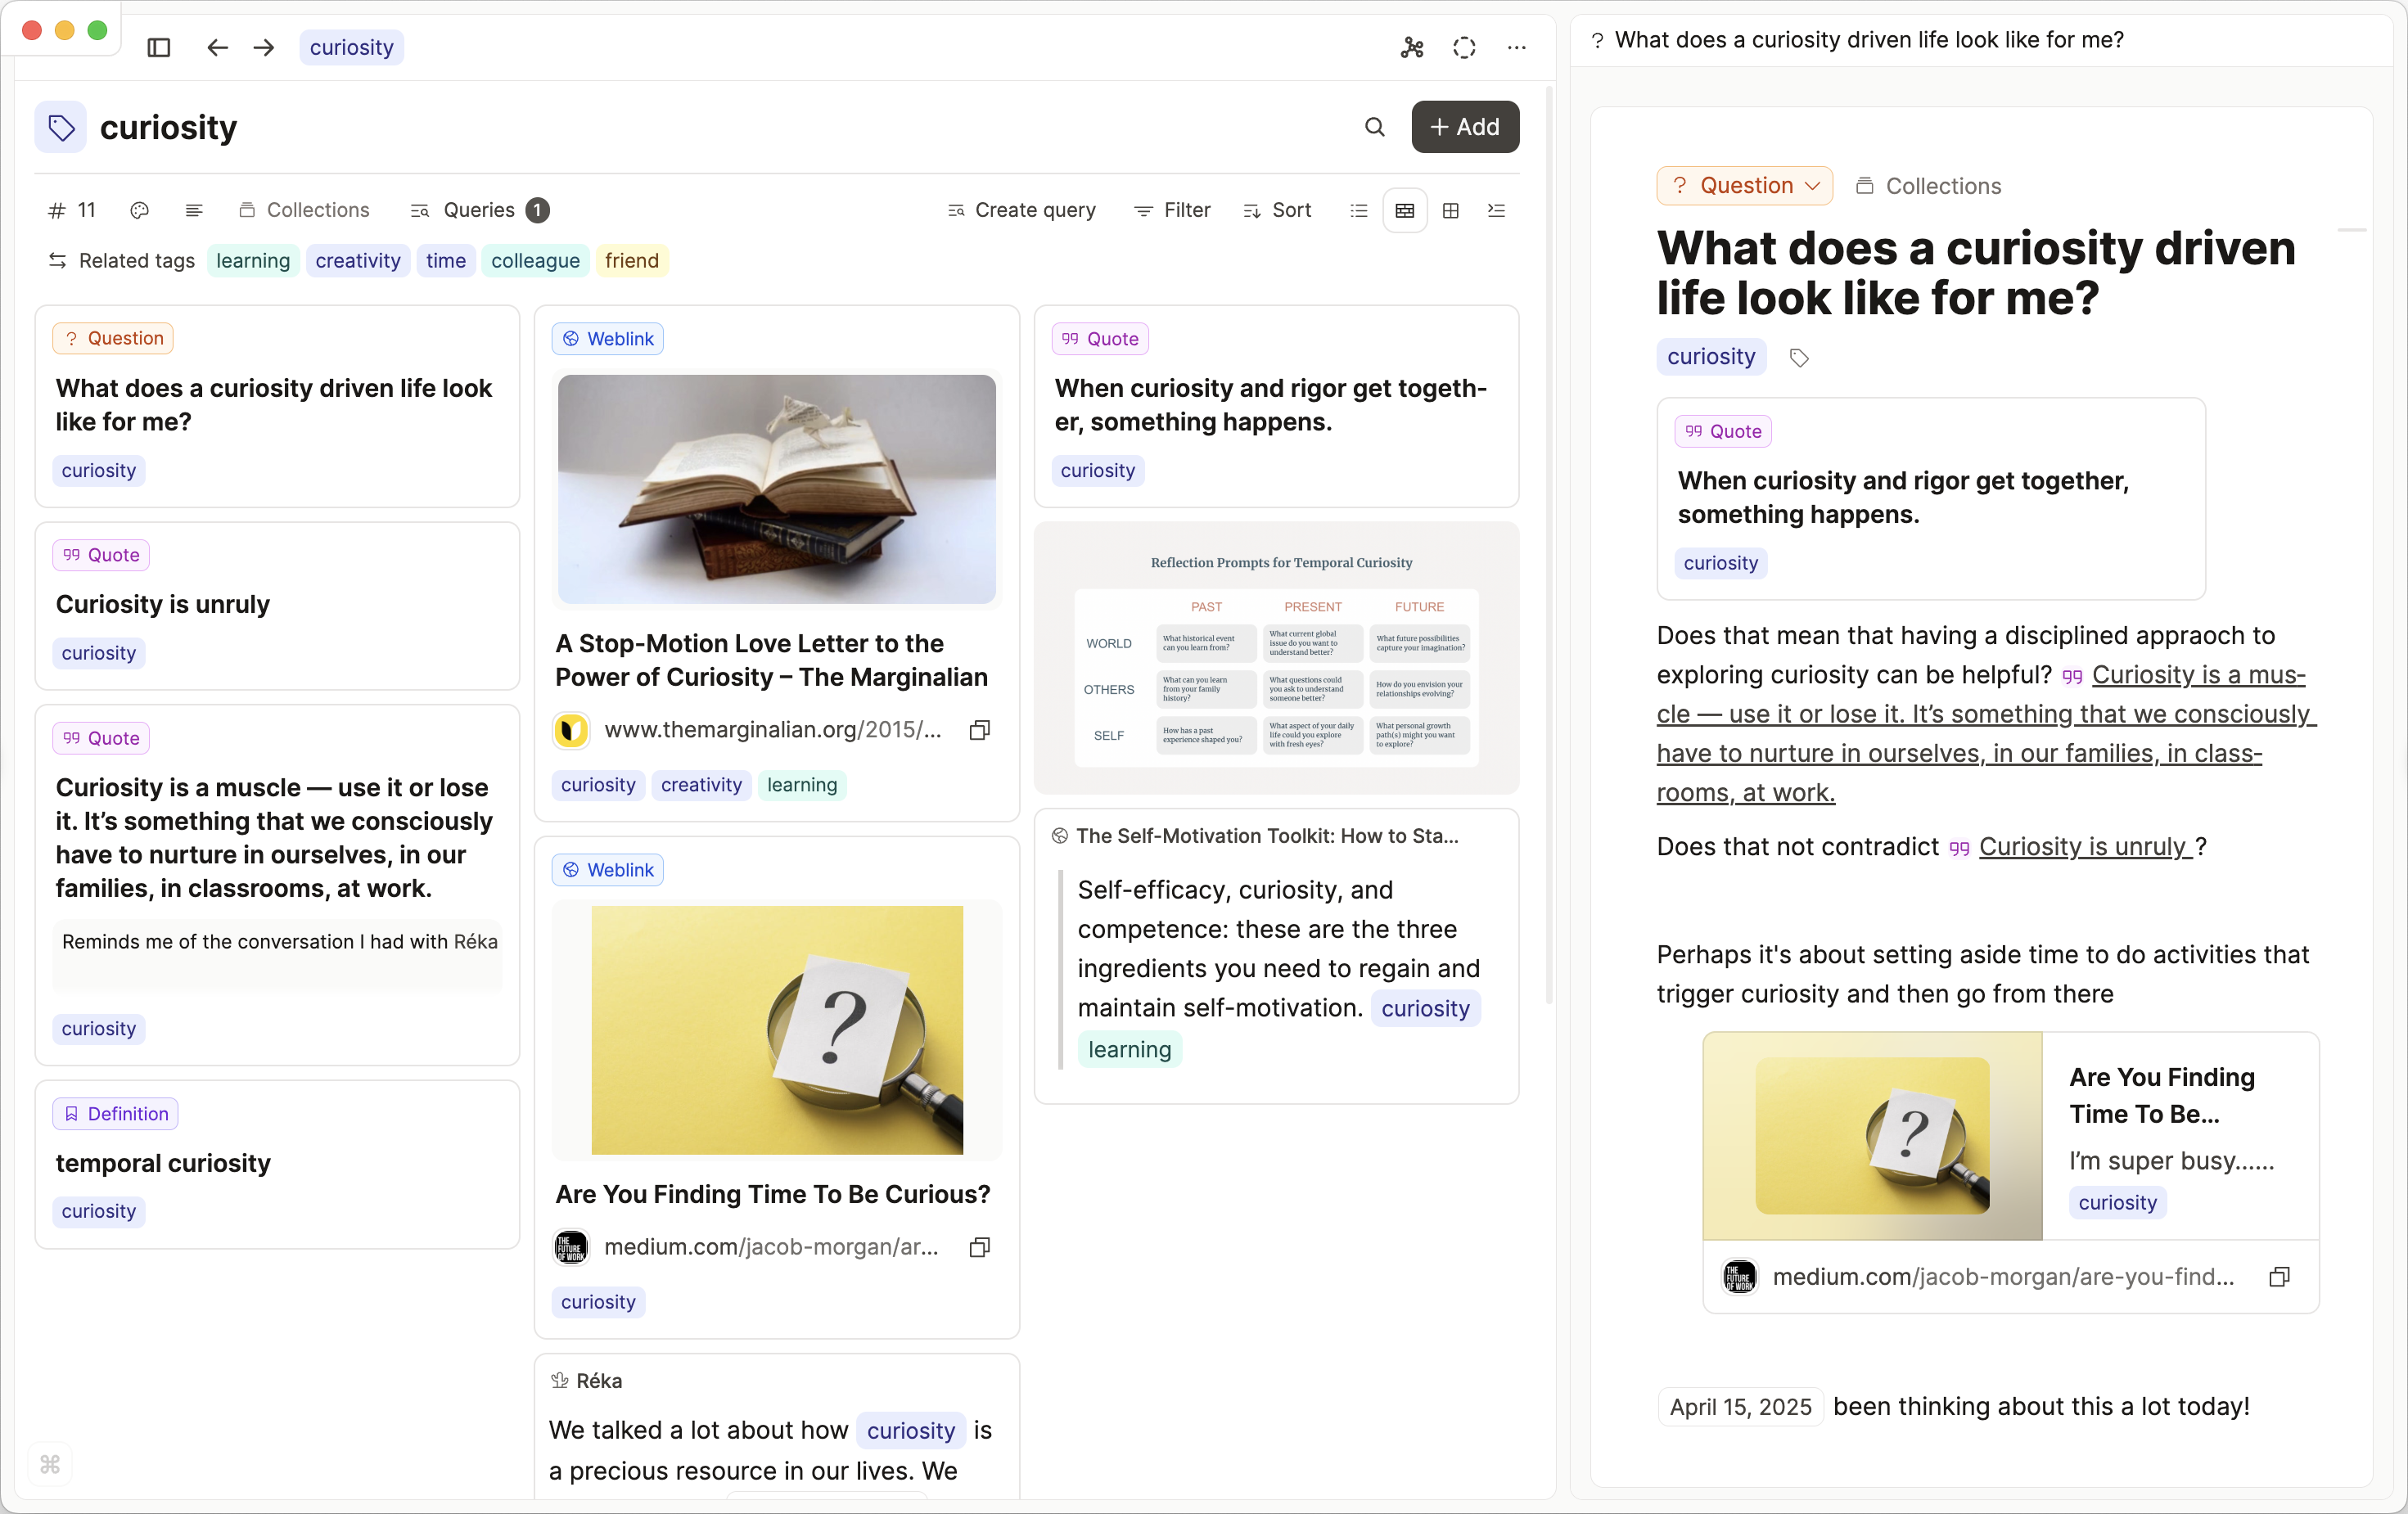Viewport: 2408px width, 1514px height.
Task: Switch to list view layout
Action: (x=1358, y=210)
